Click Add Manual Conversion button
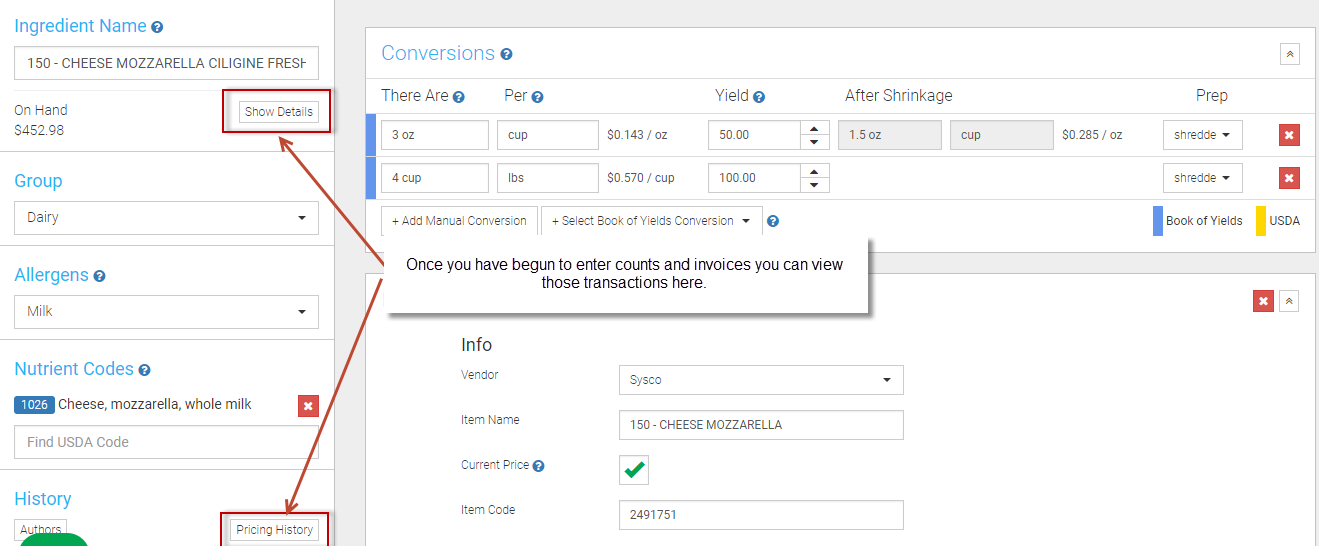The height and width of the screenshot is (546, 1319). [459, 221]
